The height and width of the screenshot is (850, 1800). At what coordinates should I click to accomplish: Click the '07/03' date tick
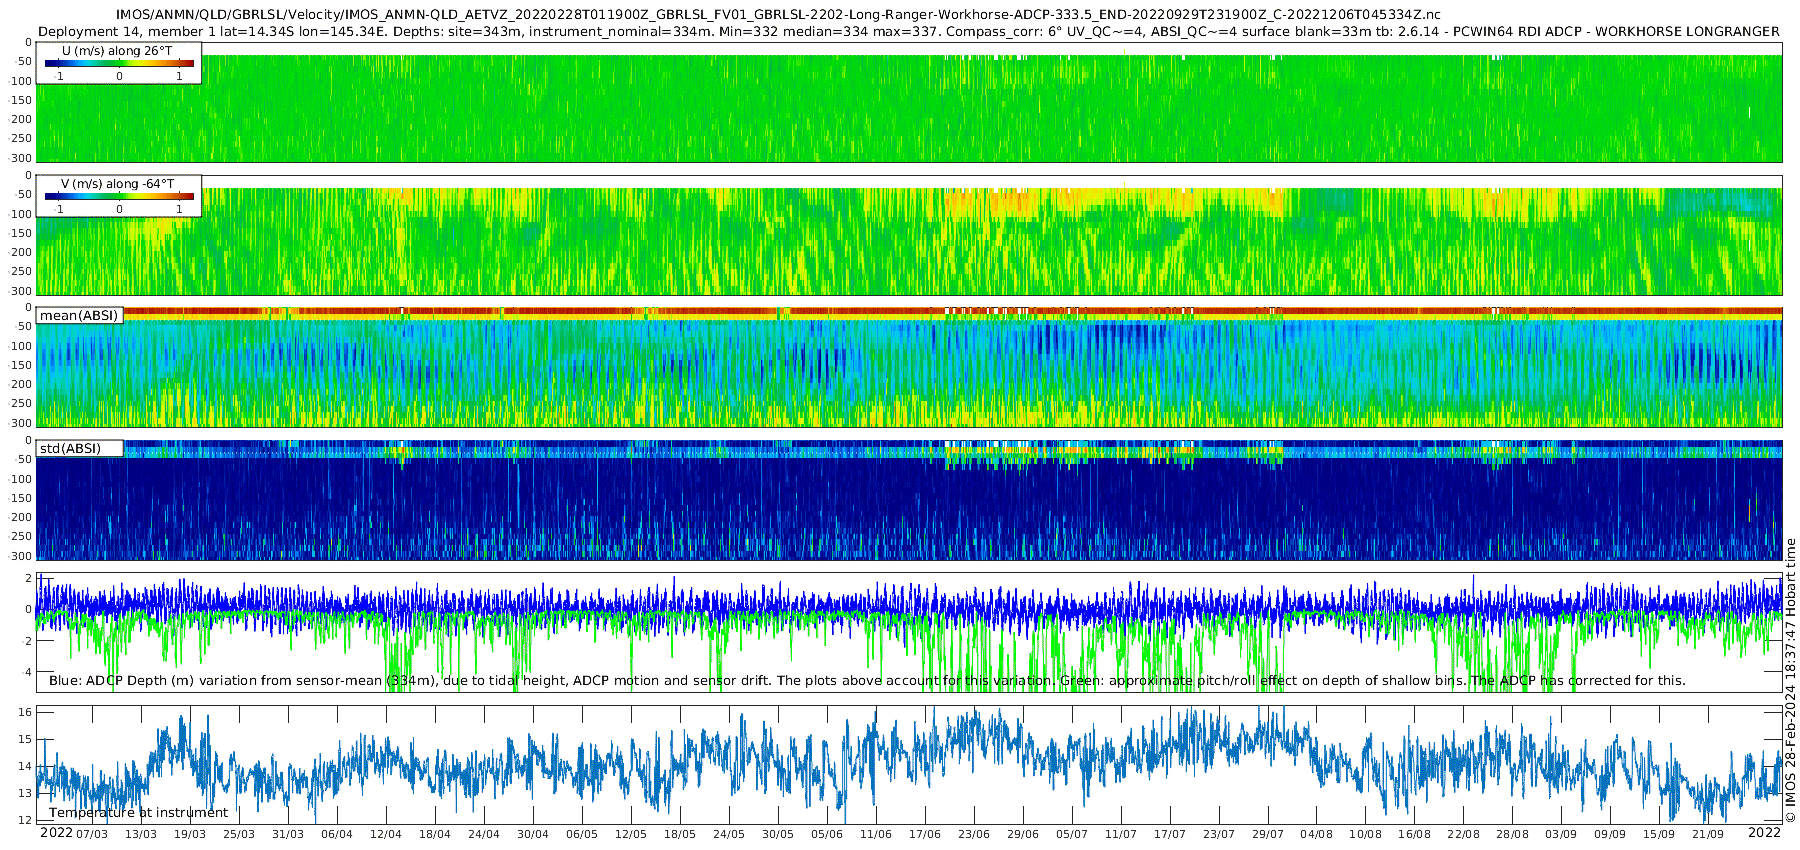(x=92, y=835)
